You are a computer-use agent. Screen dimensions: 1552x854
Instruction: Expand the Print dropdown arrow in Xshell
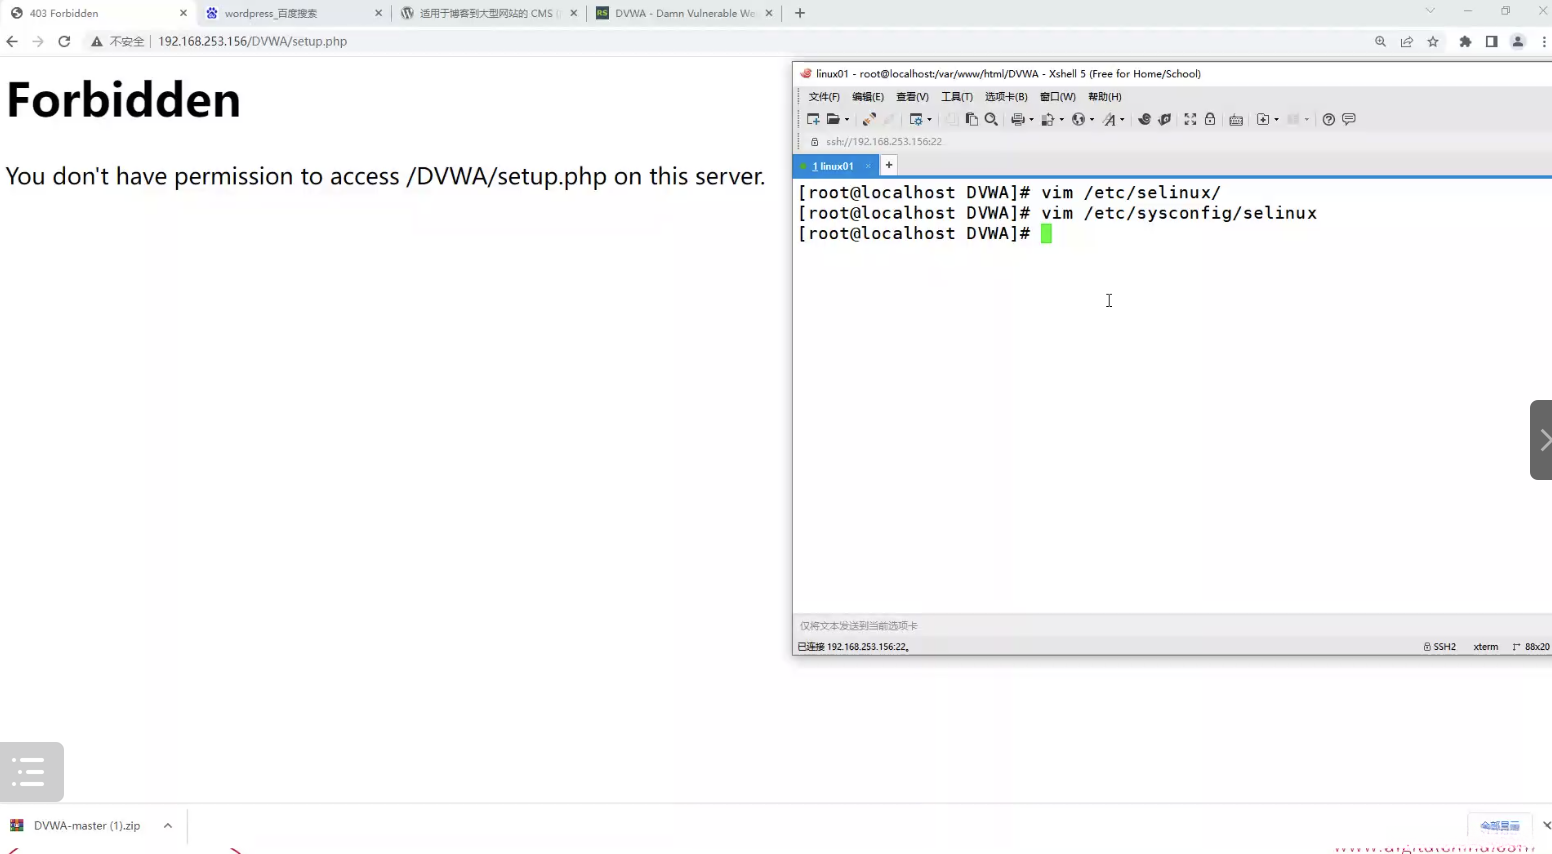[1031, 119]
